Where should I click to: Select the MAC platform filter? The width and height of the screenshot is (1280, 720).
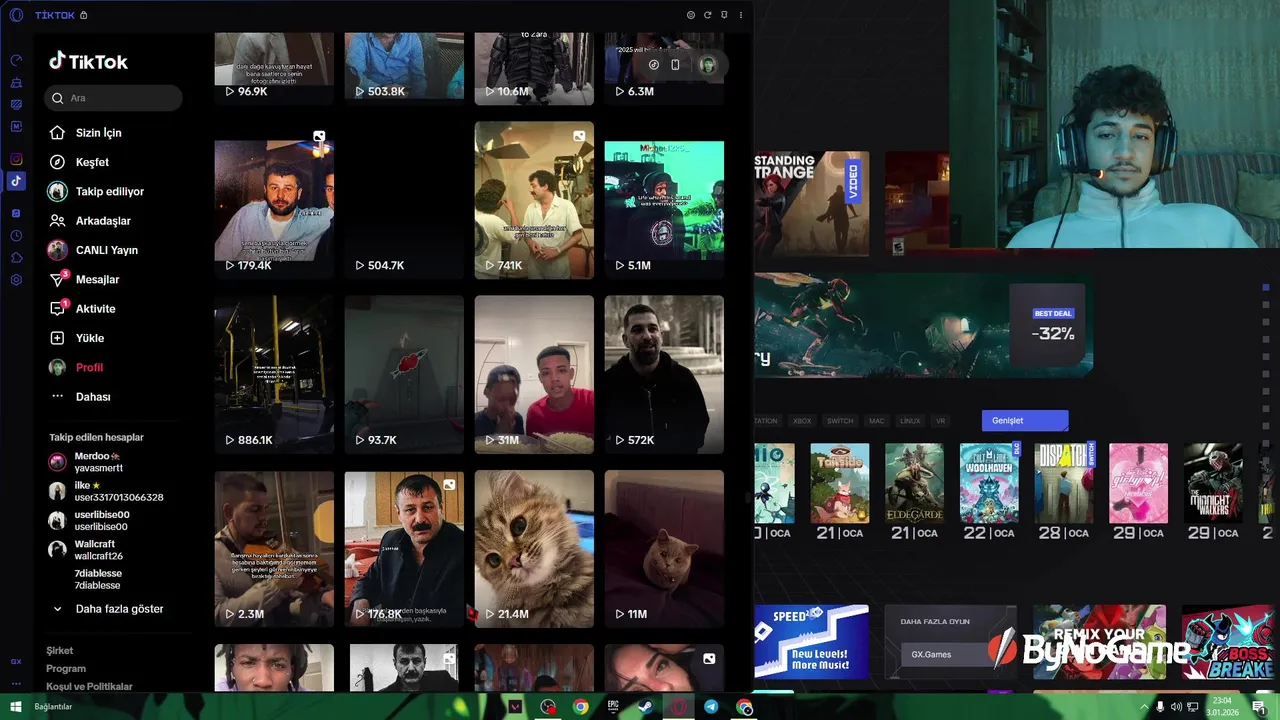pos(876,421)
